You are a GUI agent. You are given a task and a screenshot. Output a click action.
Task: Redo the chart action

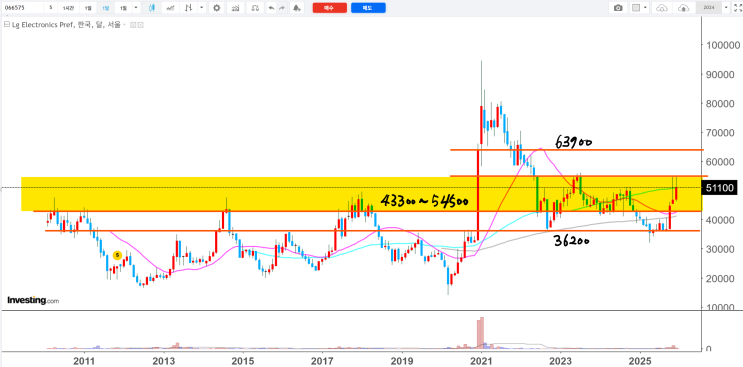pos(282,8)
